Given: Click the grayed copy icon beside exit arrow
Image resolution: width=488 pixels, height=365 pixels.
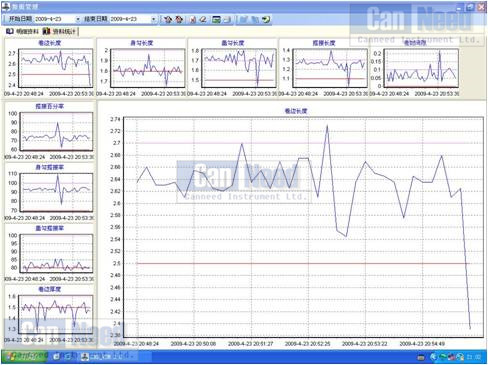Looking at the screenshot, I should 255,19.
